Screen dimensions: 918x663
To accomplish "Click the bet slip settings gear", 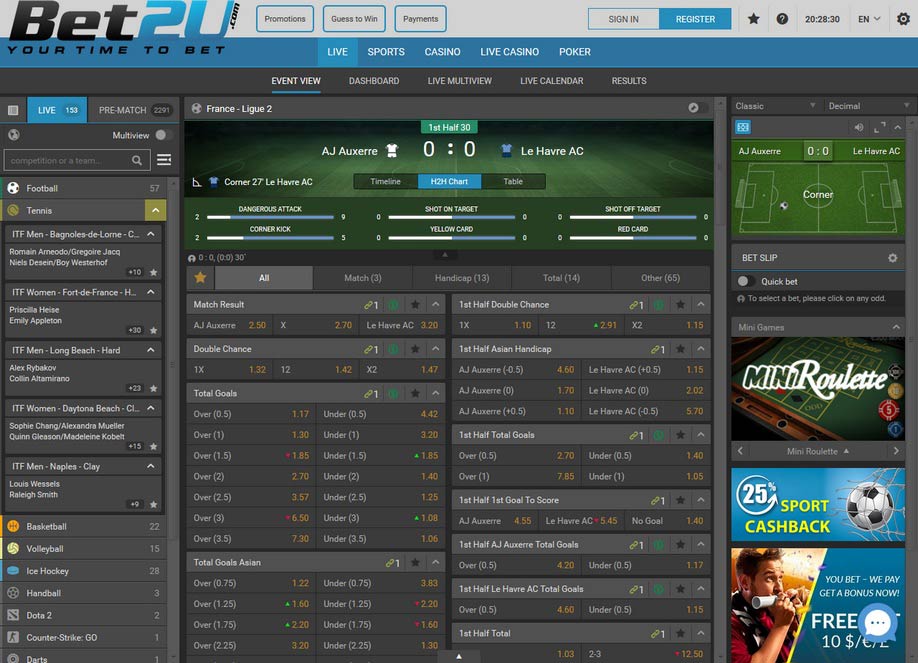I will pyautogui.click(x=892, y=258).
